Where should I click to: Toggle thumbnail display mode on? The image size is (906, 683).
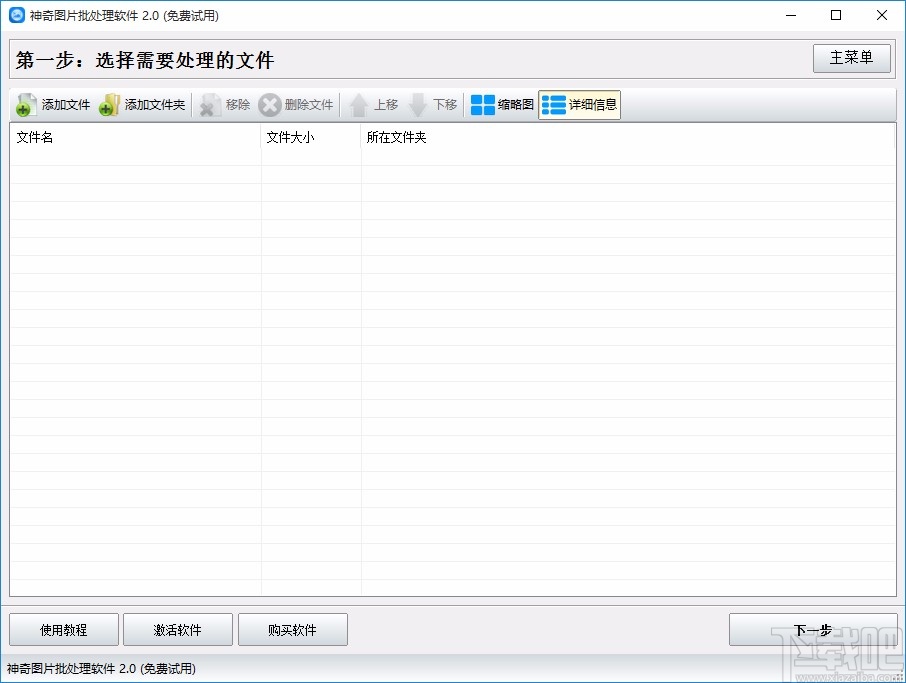click(500, 104)
